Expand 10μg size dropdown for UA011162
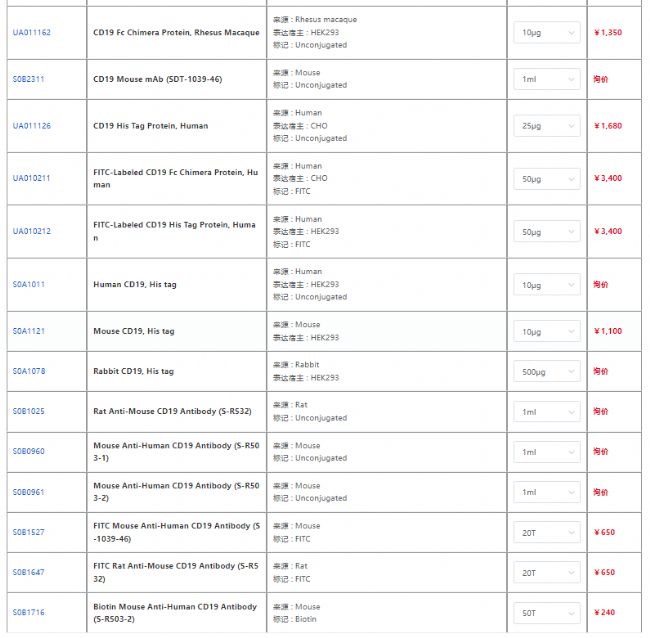 pos(546,33)
